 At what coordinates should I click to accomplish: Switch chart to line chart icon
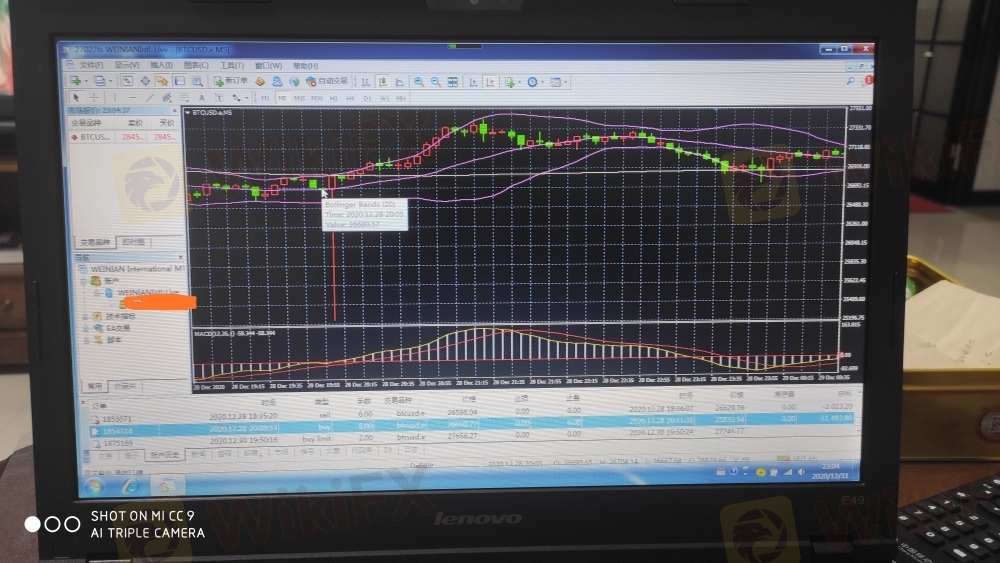point(400,82)
